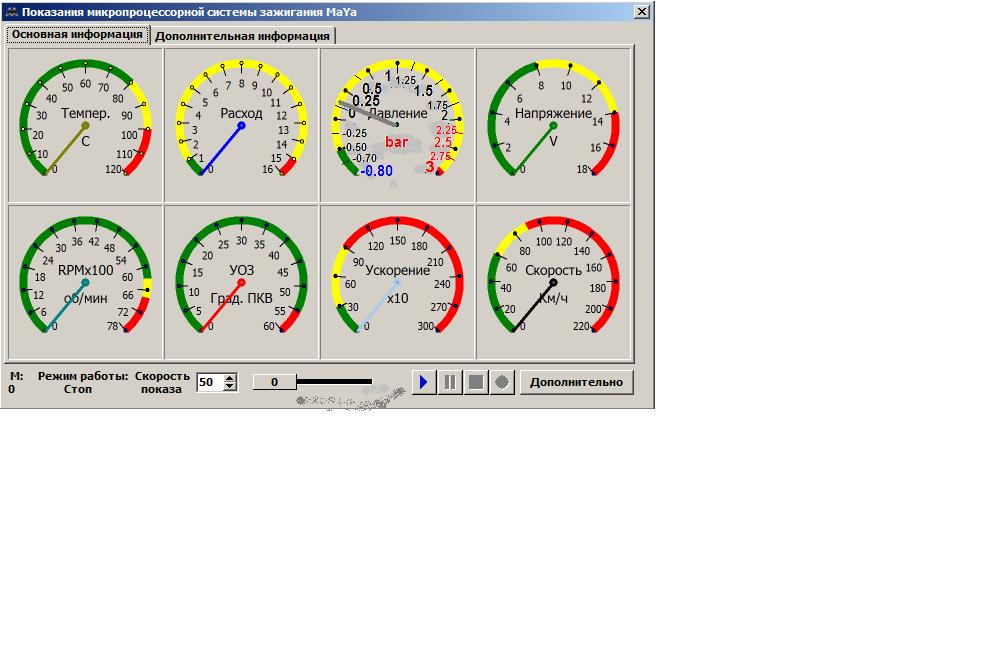The image size is (1000, 668).
Task: Select the Ускорение acceleration gauge
Action: [397, 282]
